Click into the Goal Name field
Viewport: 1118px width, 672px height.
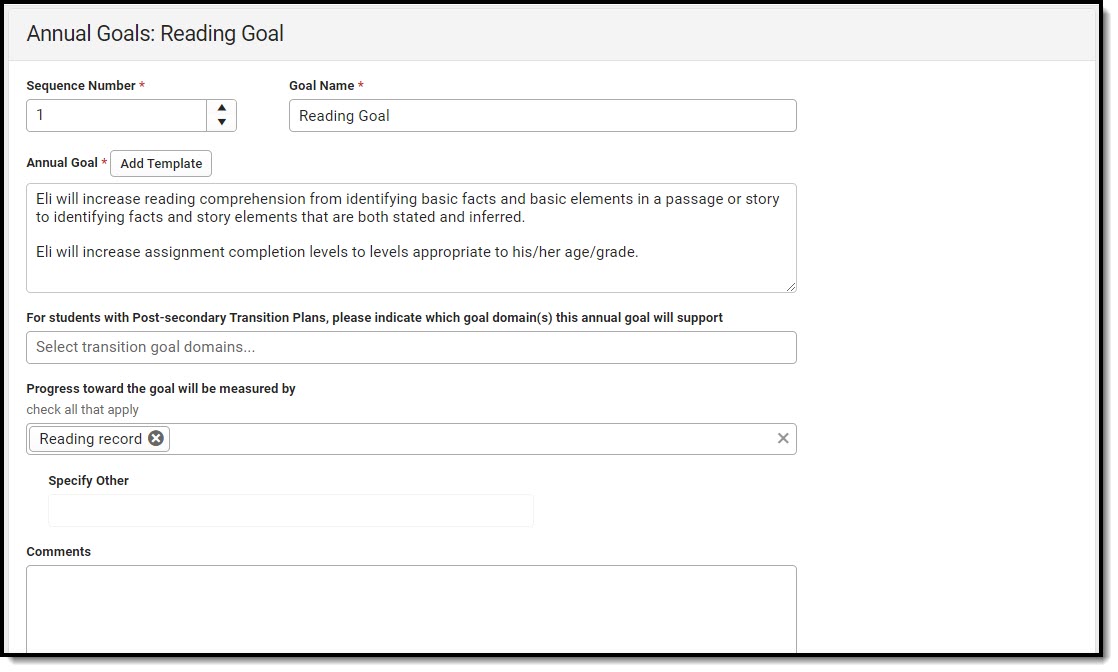[542, 115]
